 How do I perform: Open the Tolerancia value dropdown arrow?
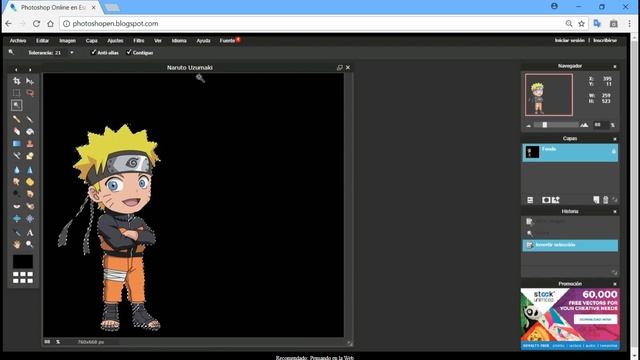72,53
